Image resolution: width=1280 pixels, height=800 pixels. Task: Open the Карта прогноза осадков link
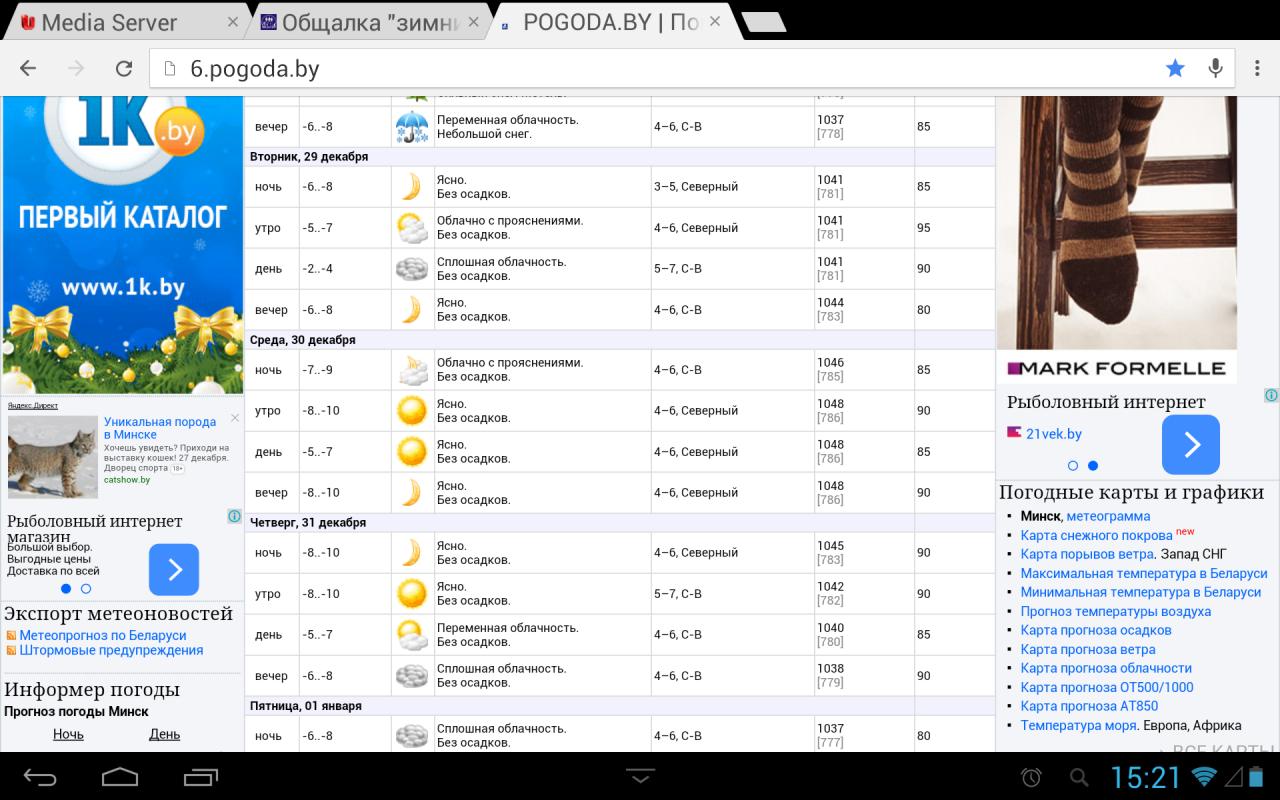point(1095,630)
